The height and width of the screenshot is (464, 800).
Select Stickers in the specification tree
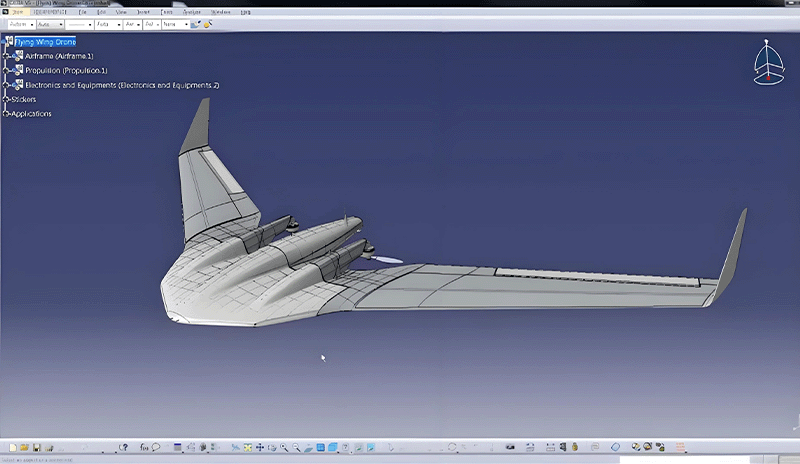[23, 100]
